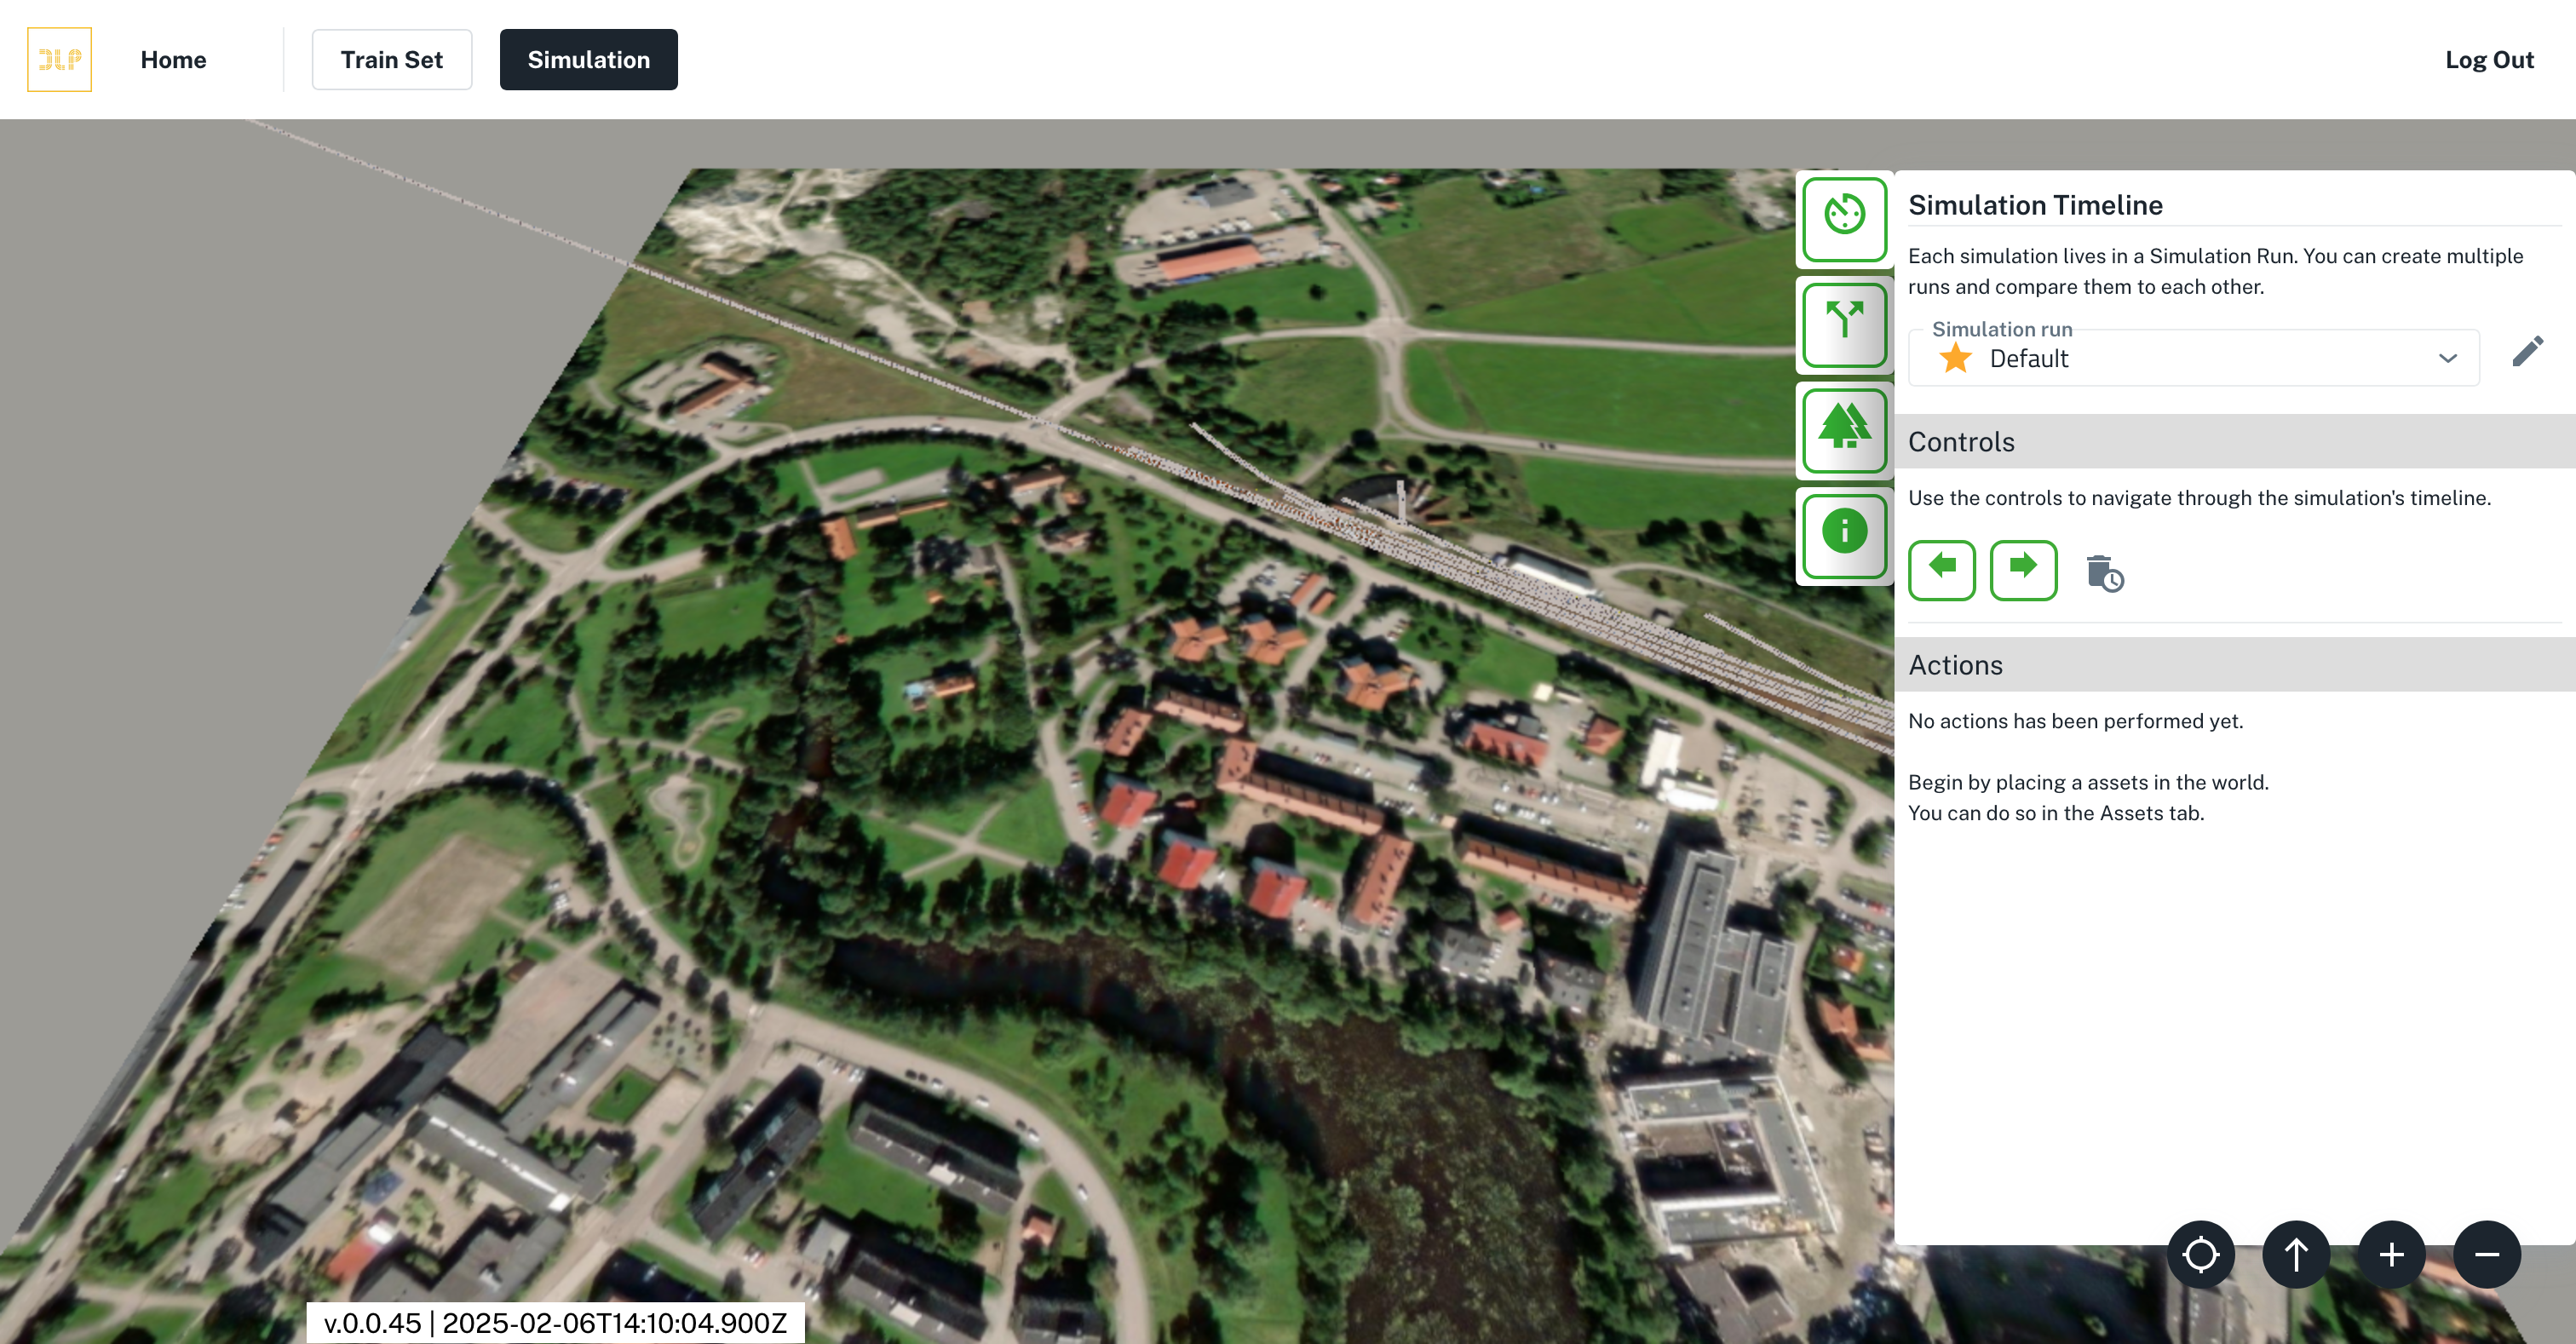The width and height of the screenshot is (2576, 1344).
Task: Edit the simulation run with pencil icon
Action: [x=2527, y=352]
